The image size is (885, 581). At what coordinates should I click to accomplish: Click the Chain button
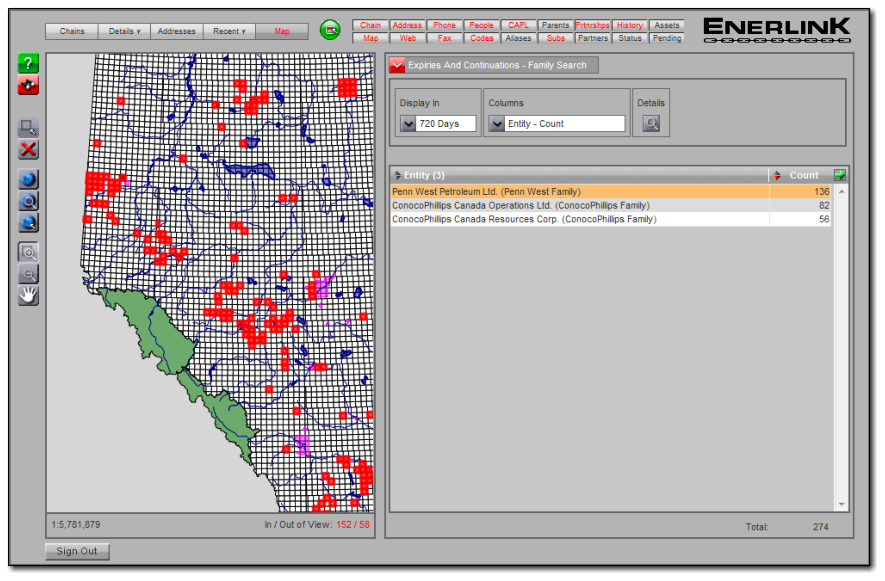370,25
